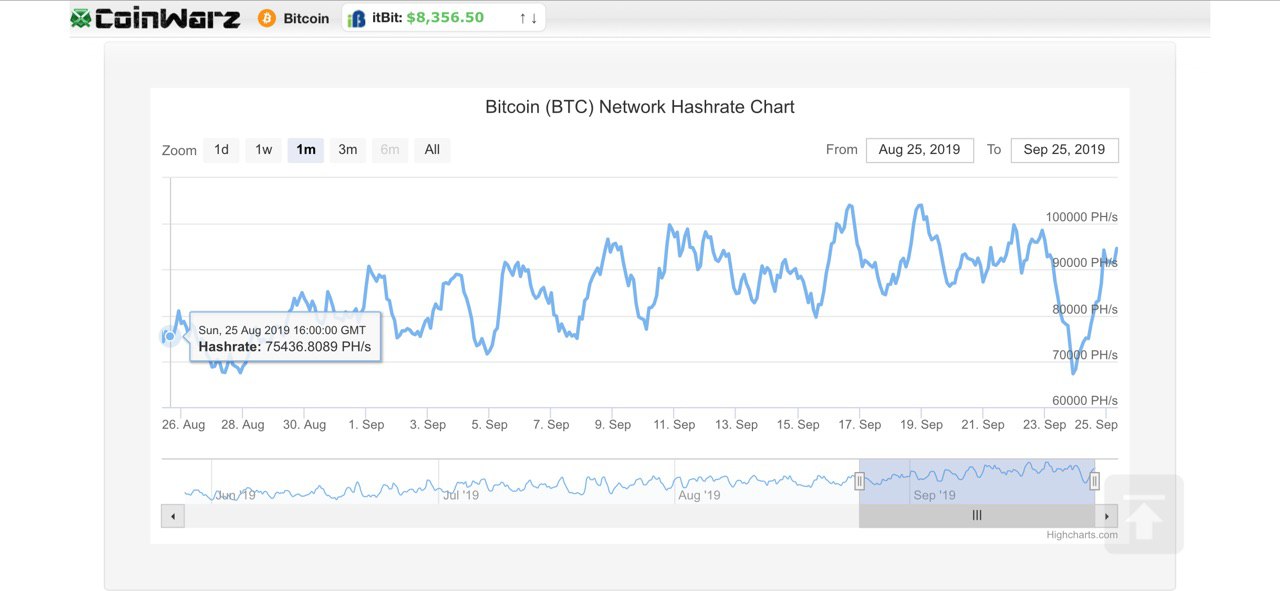This screenshot has height=591, width=1280.
Task: Select the 1d zoom range
Action: coord(221,150)
